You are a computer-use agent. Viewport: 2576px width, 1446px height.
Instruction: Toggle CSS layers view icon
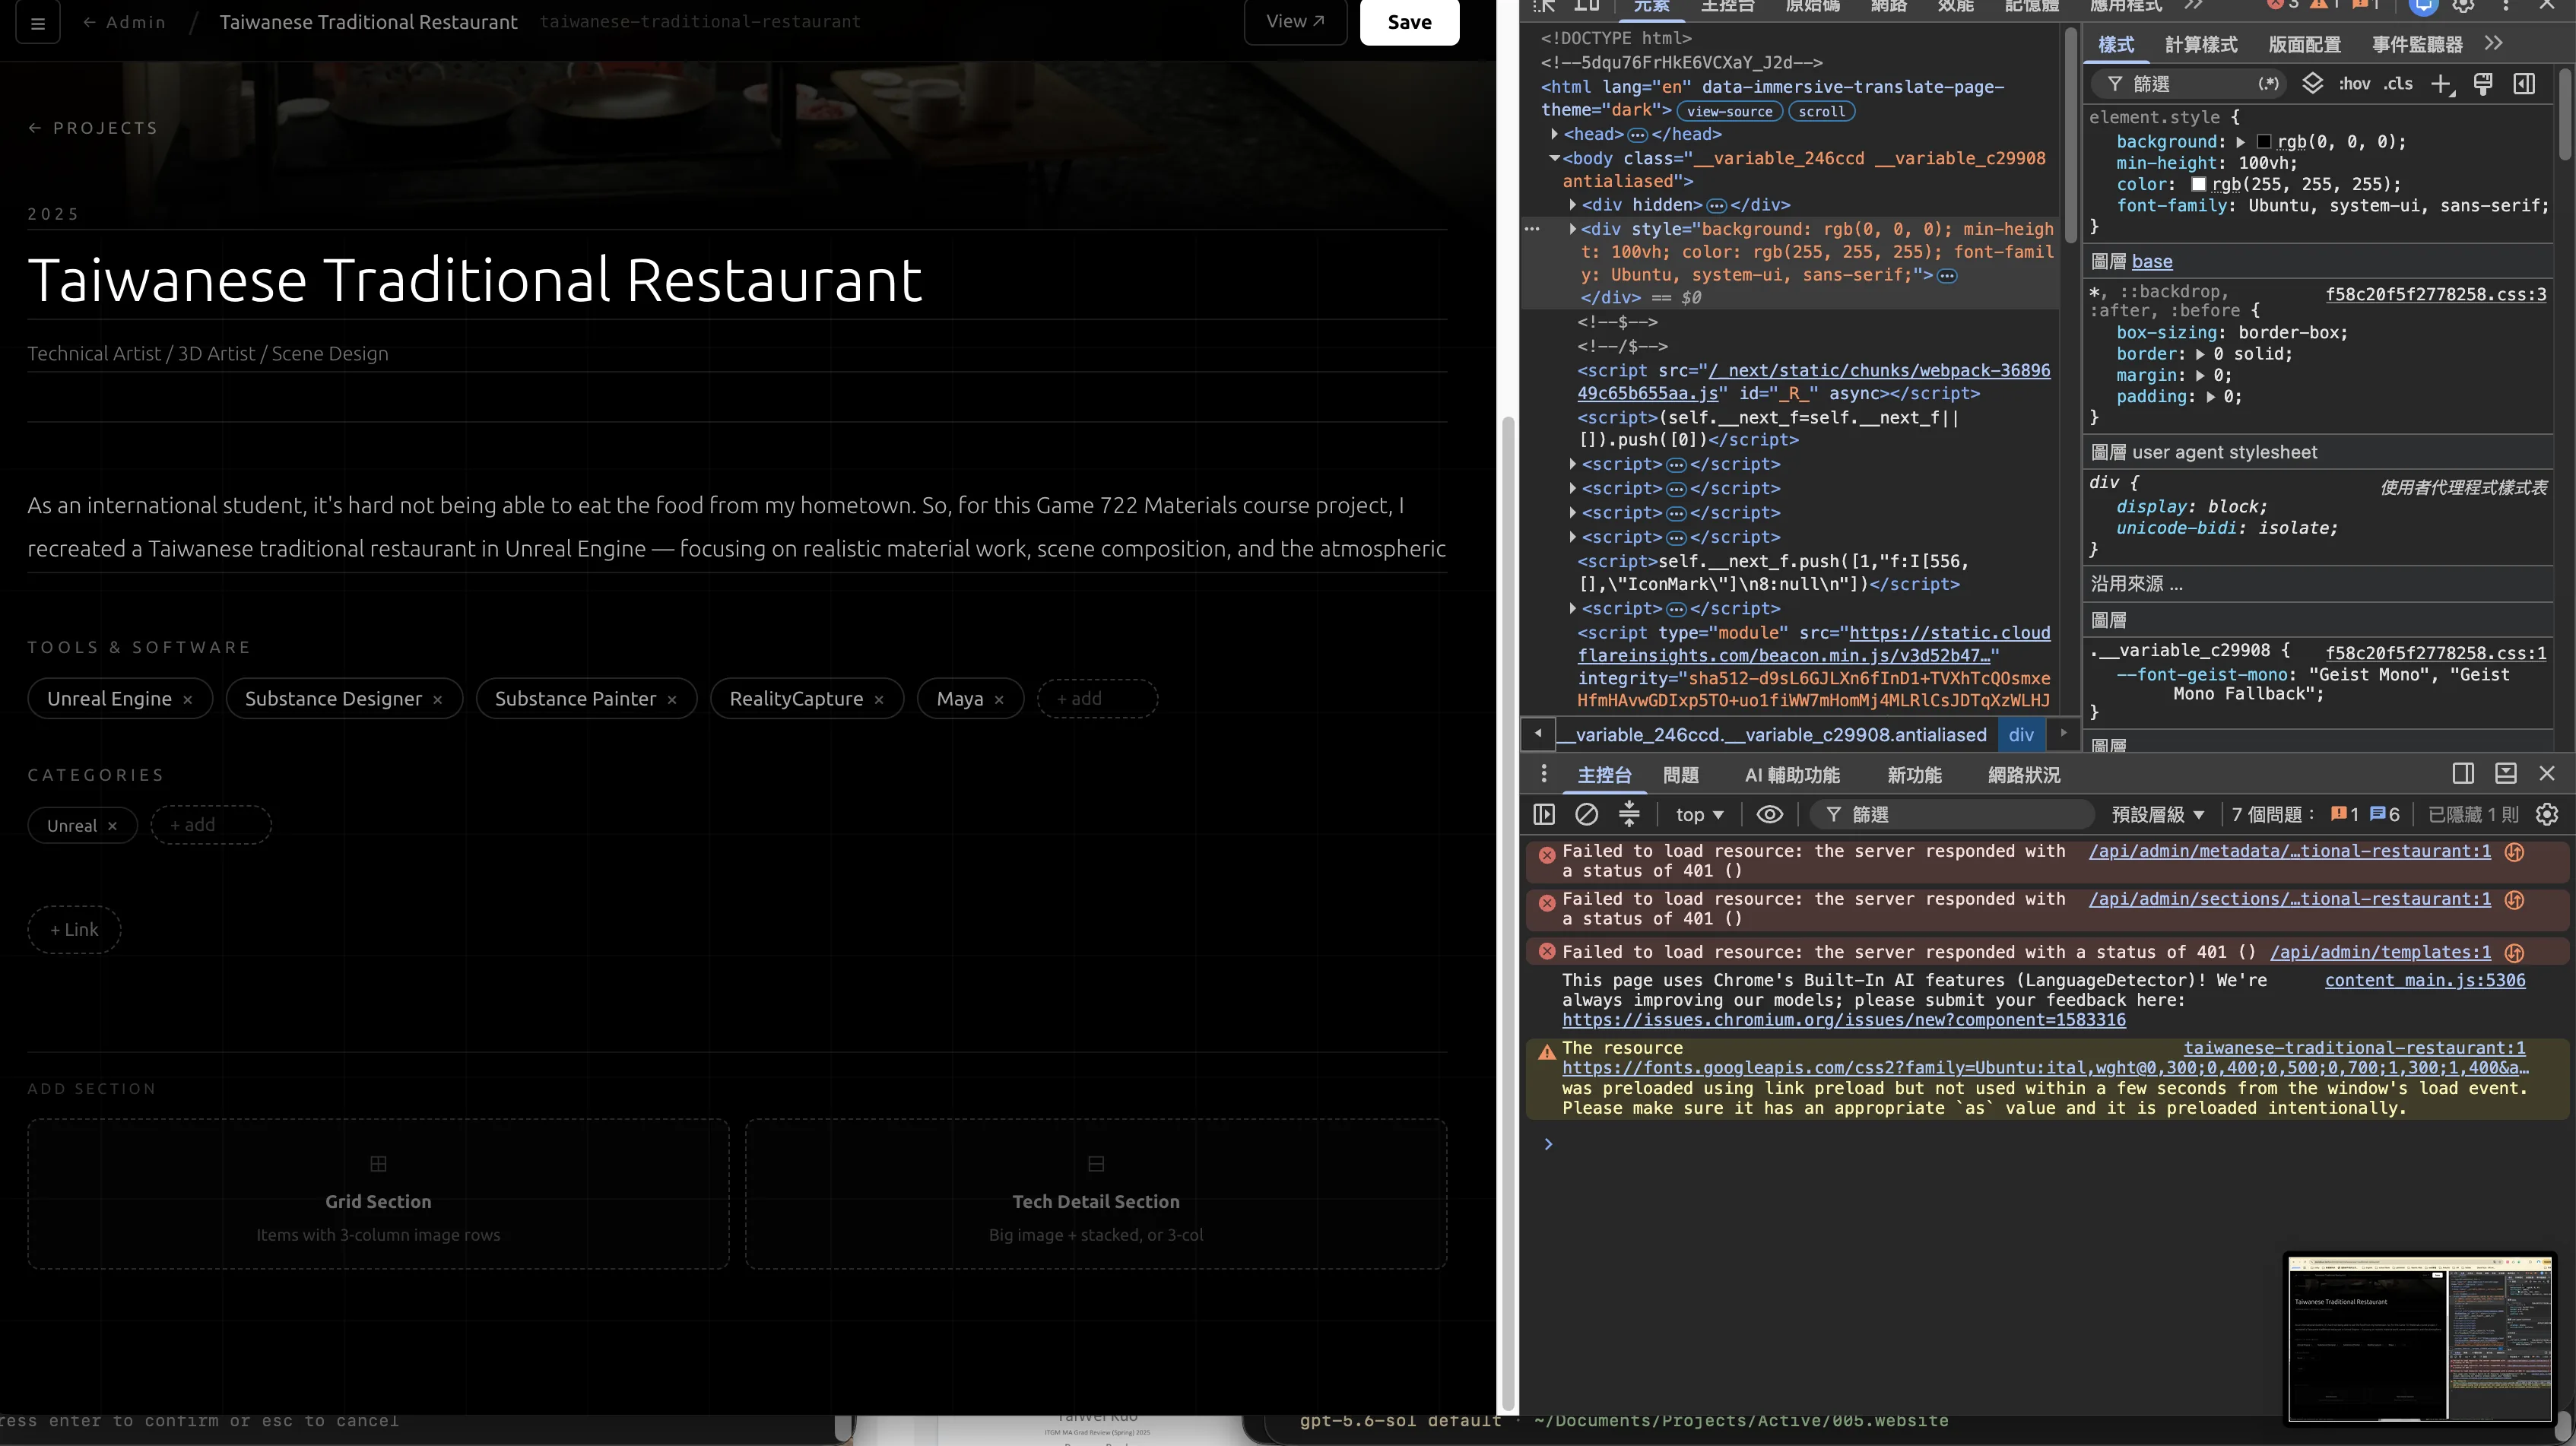coord(2312,83)
